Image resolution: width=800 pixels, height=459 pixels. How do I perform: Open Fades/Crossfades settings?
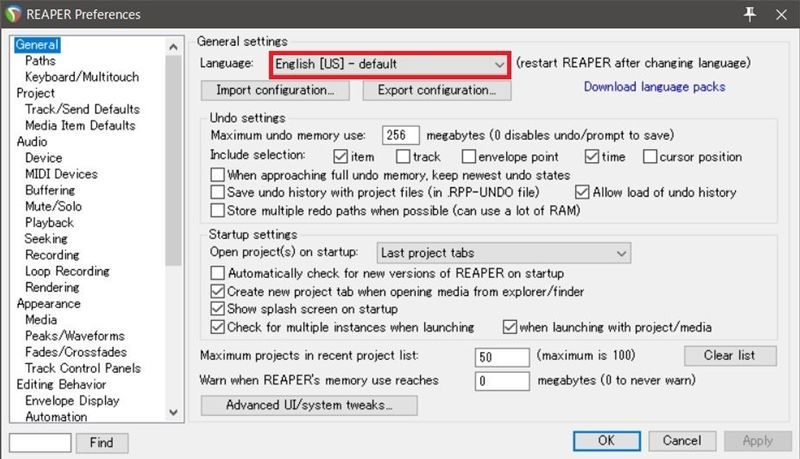[x=76, y=352]
